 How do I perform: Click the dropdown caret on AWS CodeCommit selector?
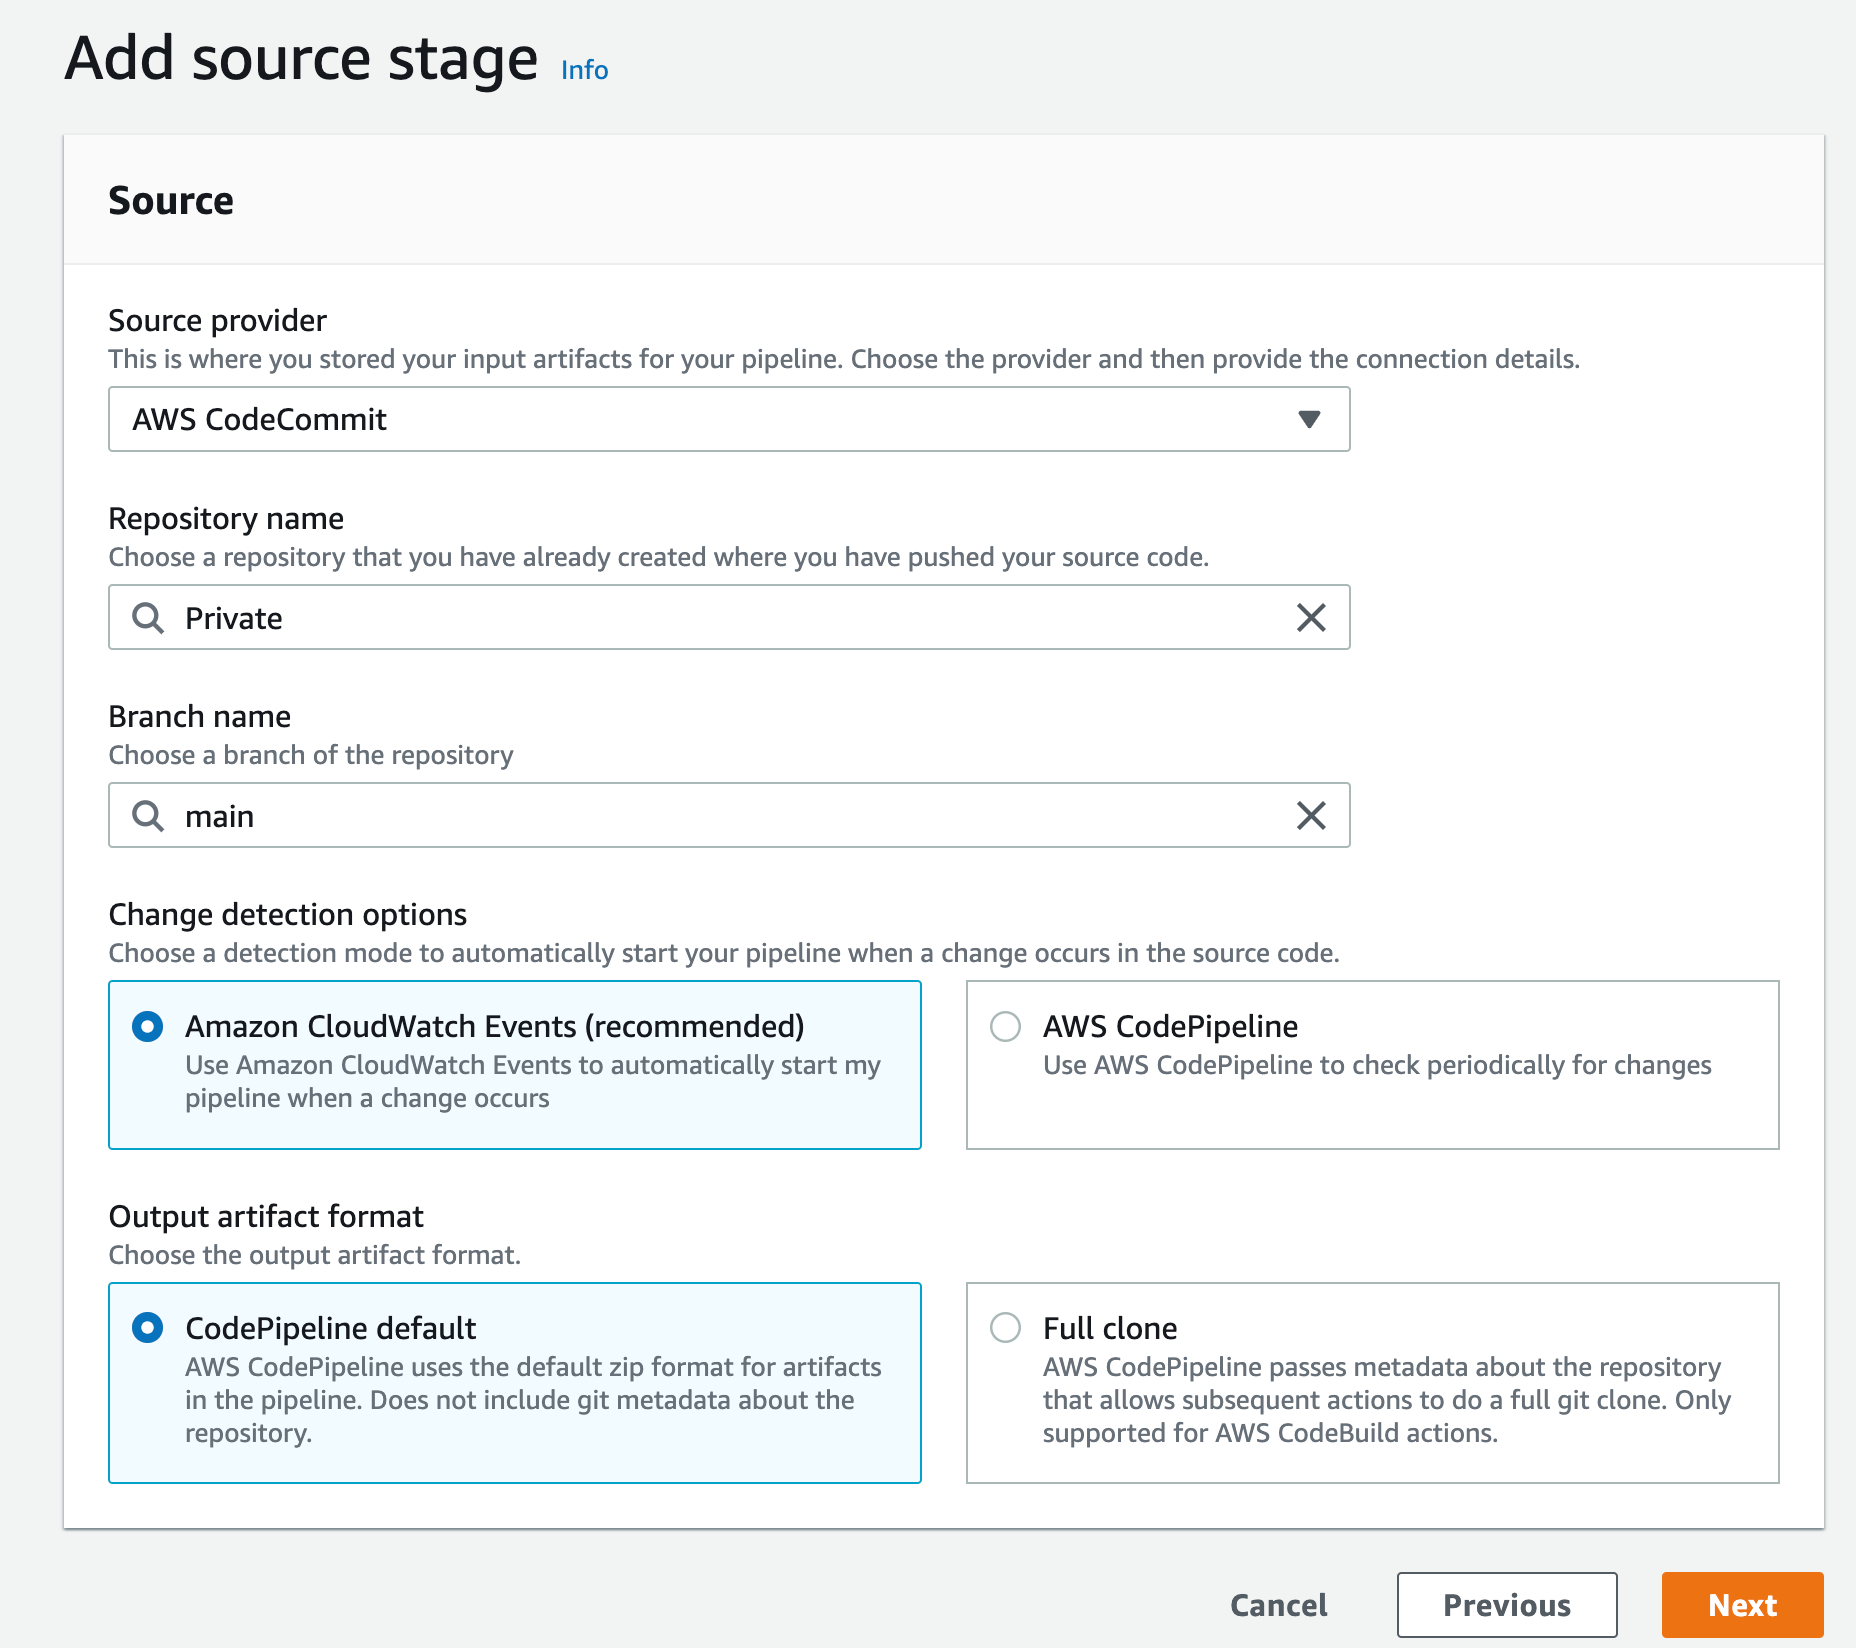pos(1311,419)
